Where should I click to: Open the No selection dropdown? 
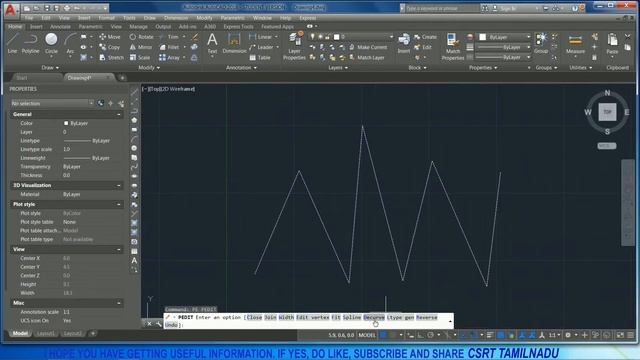[52, 103]
